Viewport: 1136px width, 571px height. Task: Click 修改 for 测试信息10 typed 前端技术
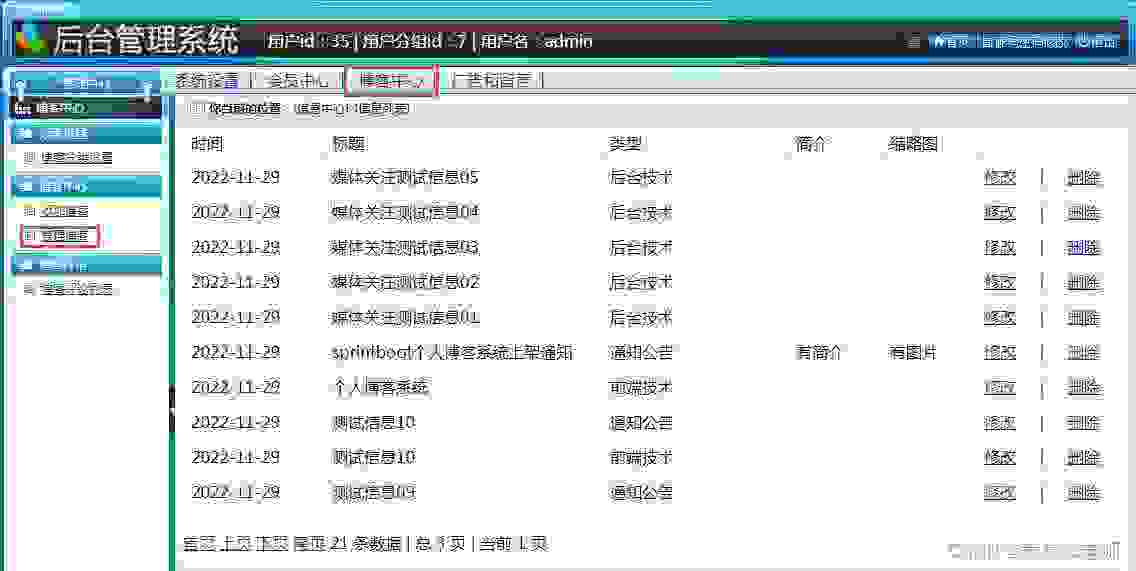click(1000, 457)
